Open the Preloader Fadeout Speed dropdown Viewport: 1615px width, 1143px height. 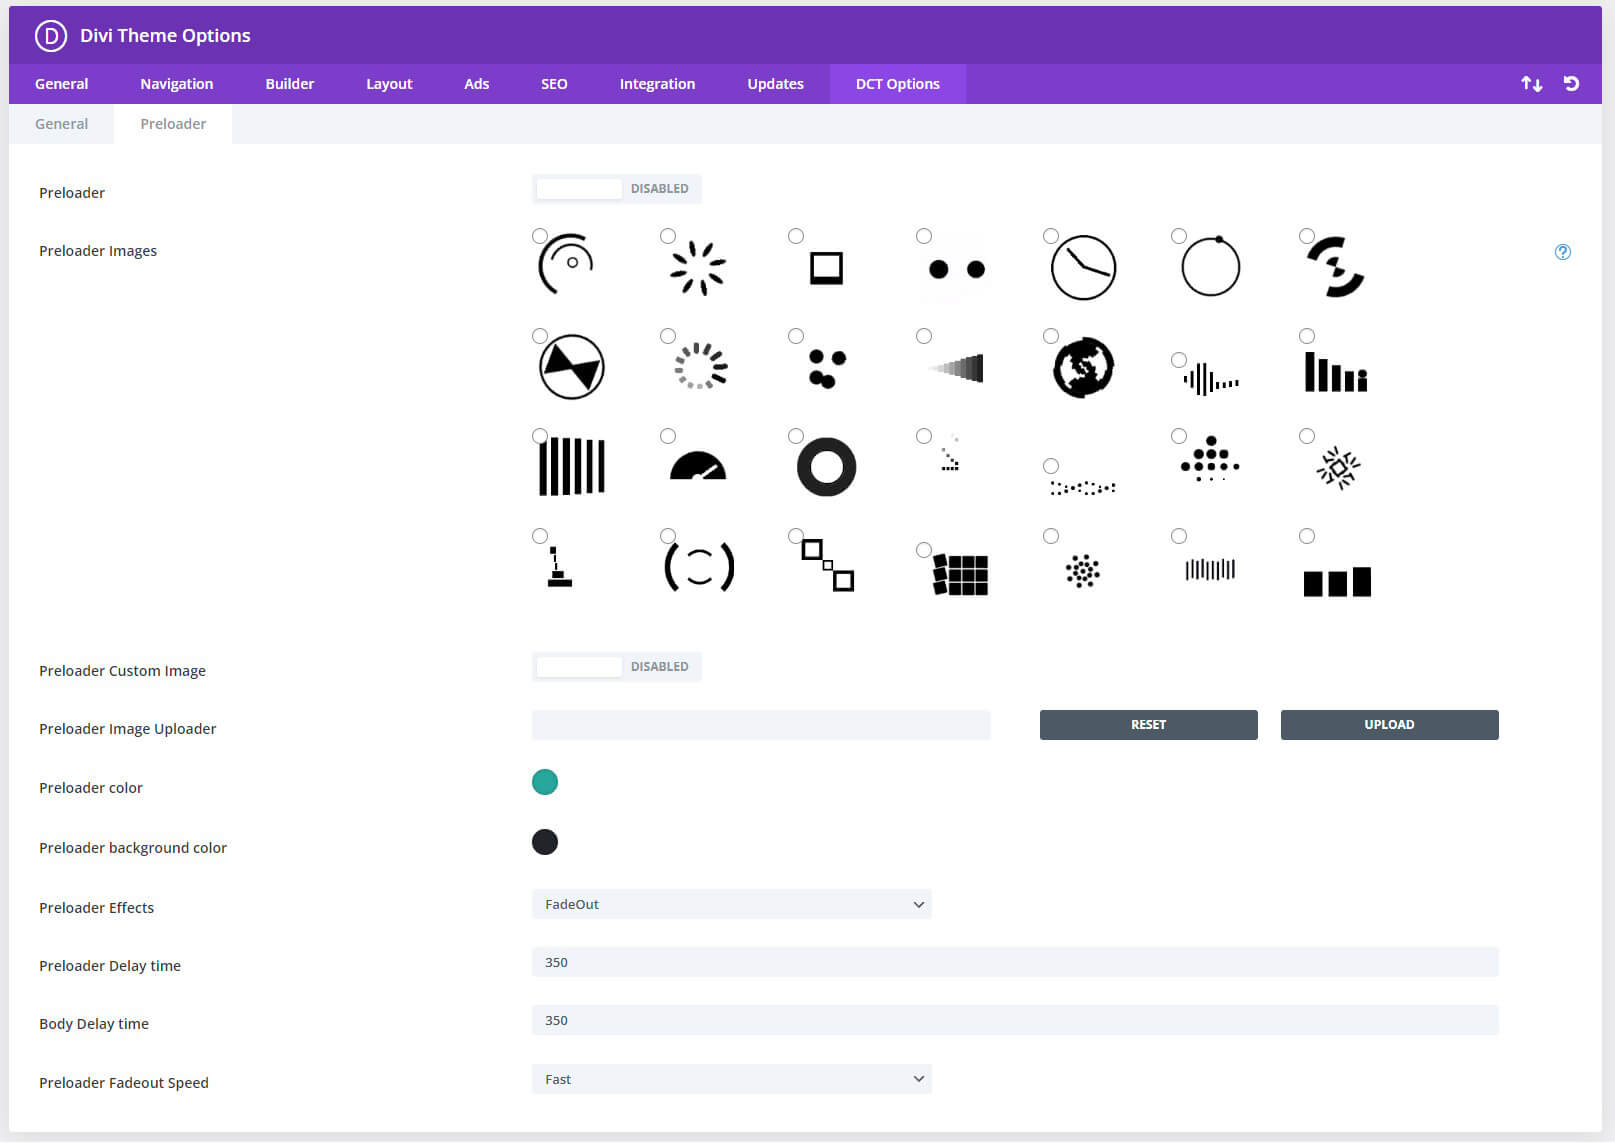pos(731,1079)
